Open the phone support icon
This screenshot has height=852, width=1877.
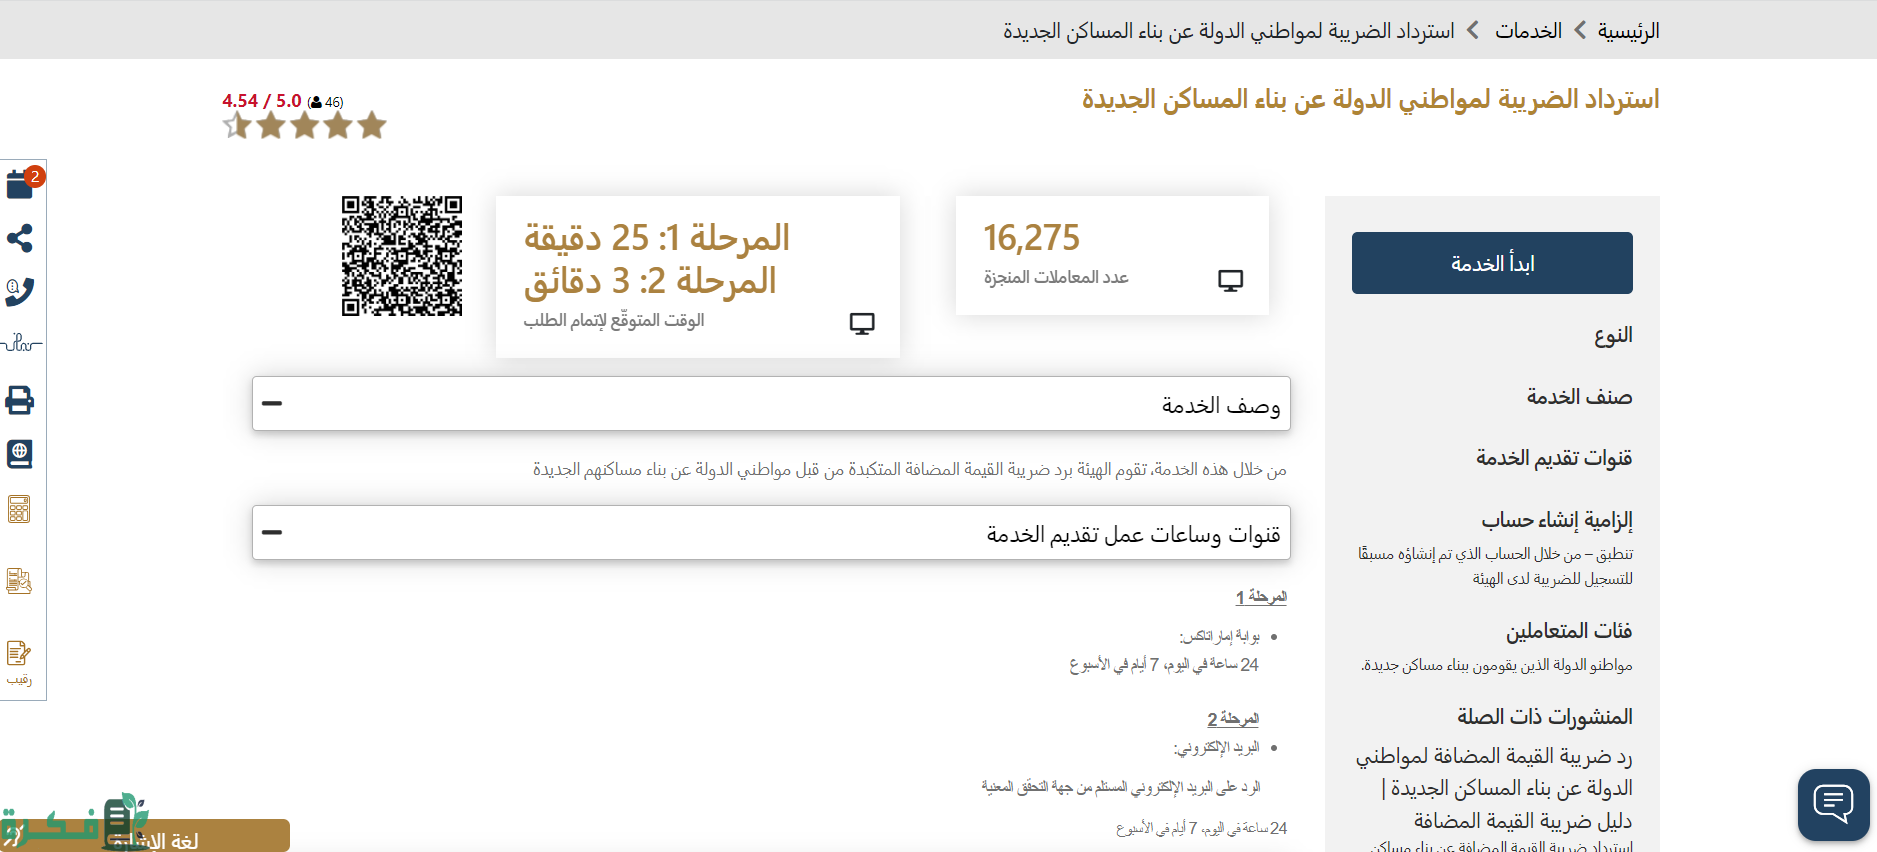tap(20, 291)
